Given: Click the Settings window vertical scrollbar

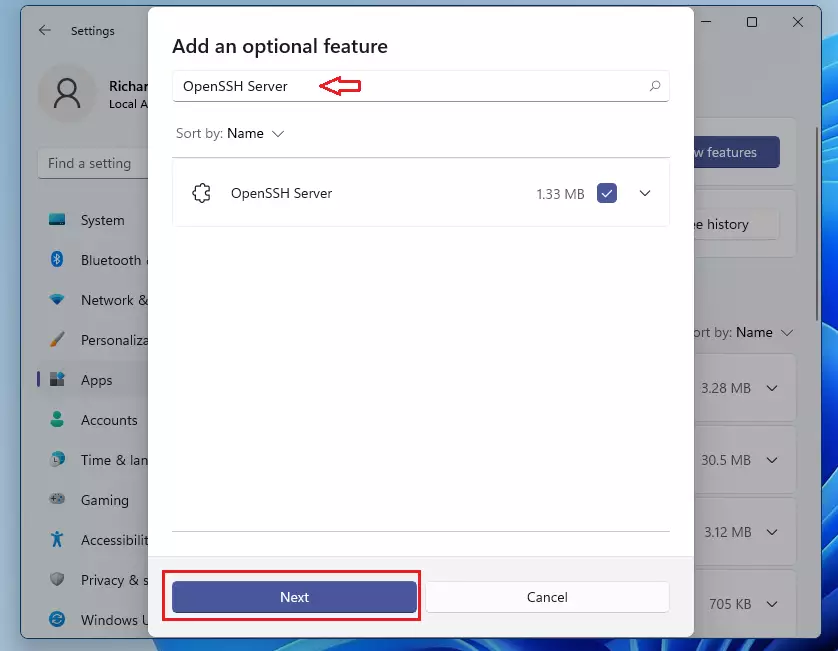Looking at the screenshot, I should point(817,224).
